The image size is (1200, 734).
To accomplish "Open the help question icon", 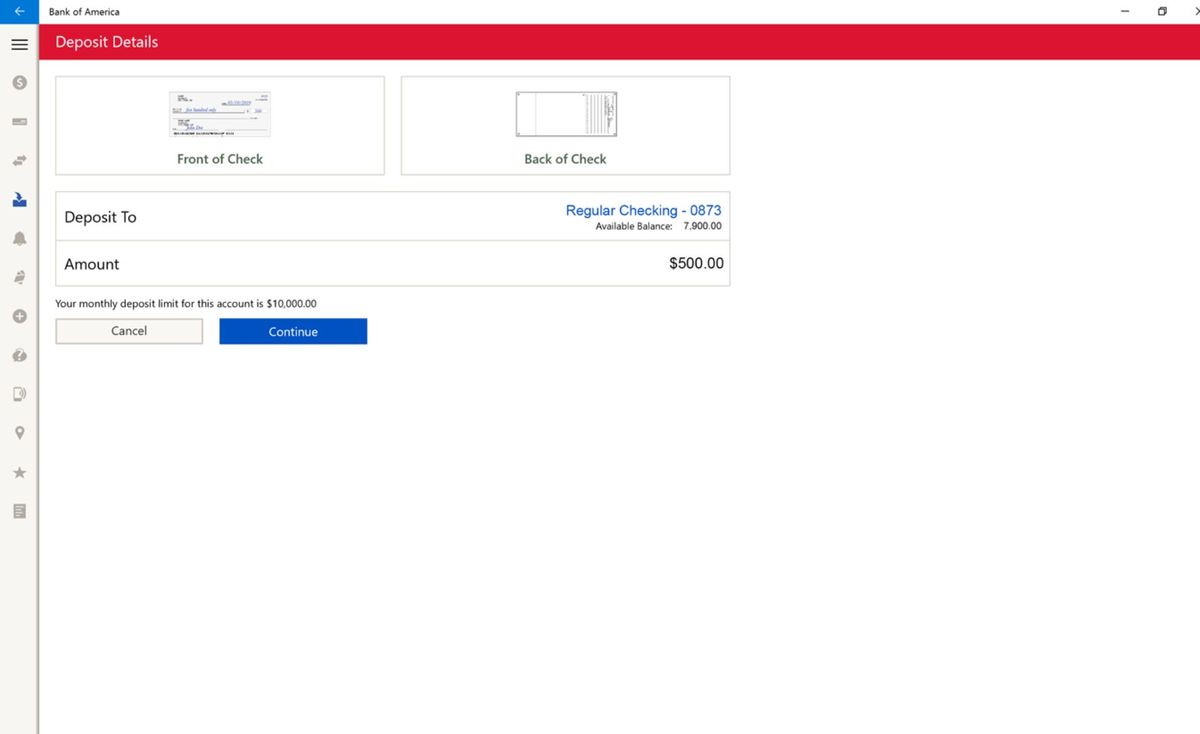I will (x=18, y=355).
